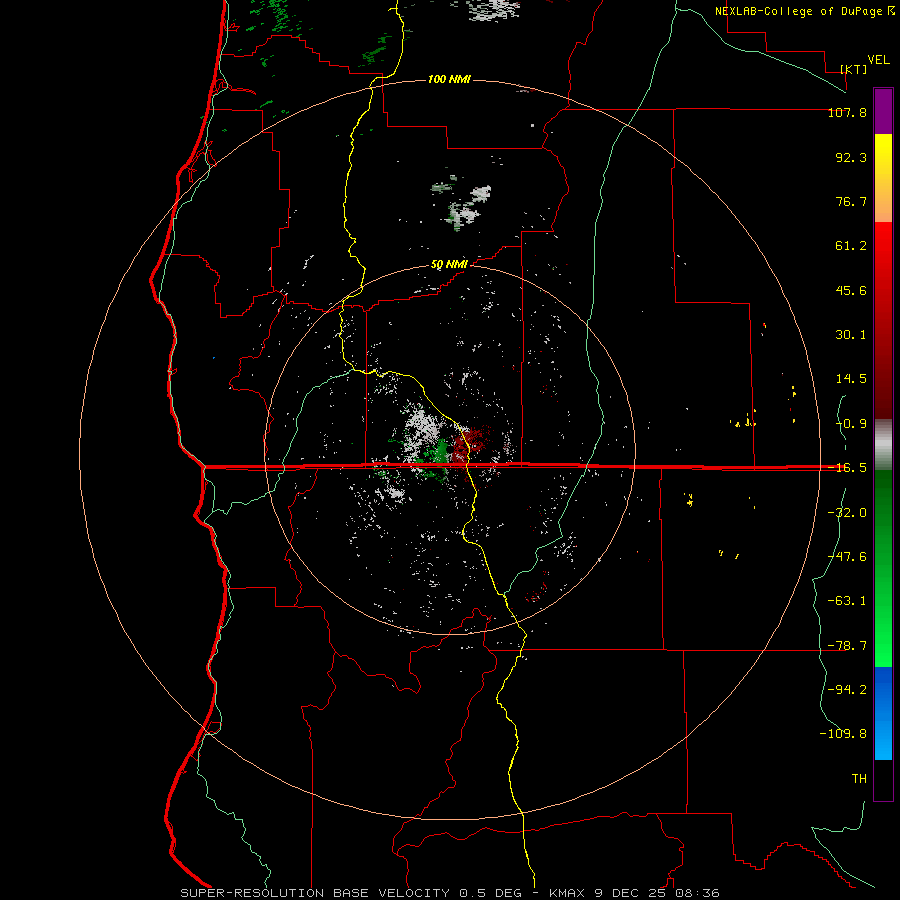Pick the blue segment of color bar
The image size is (900, 900).
tap(883, 713)
